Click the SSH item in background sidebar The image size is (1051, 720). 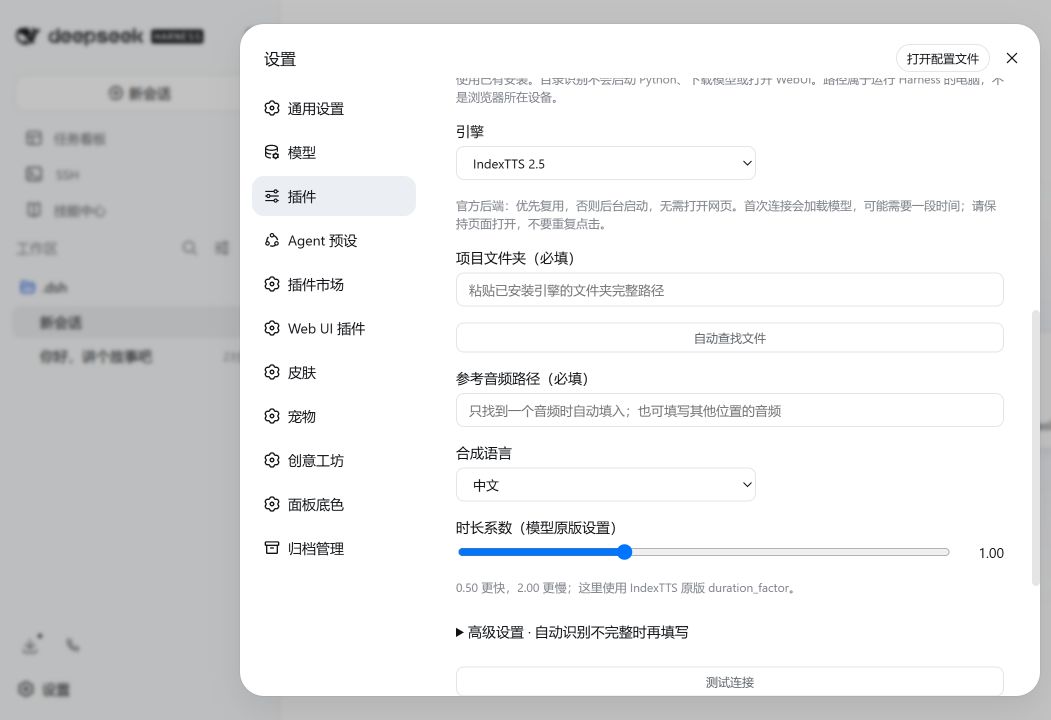[67, 175]
